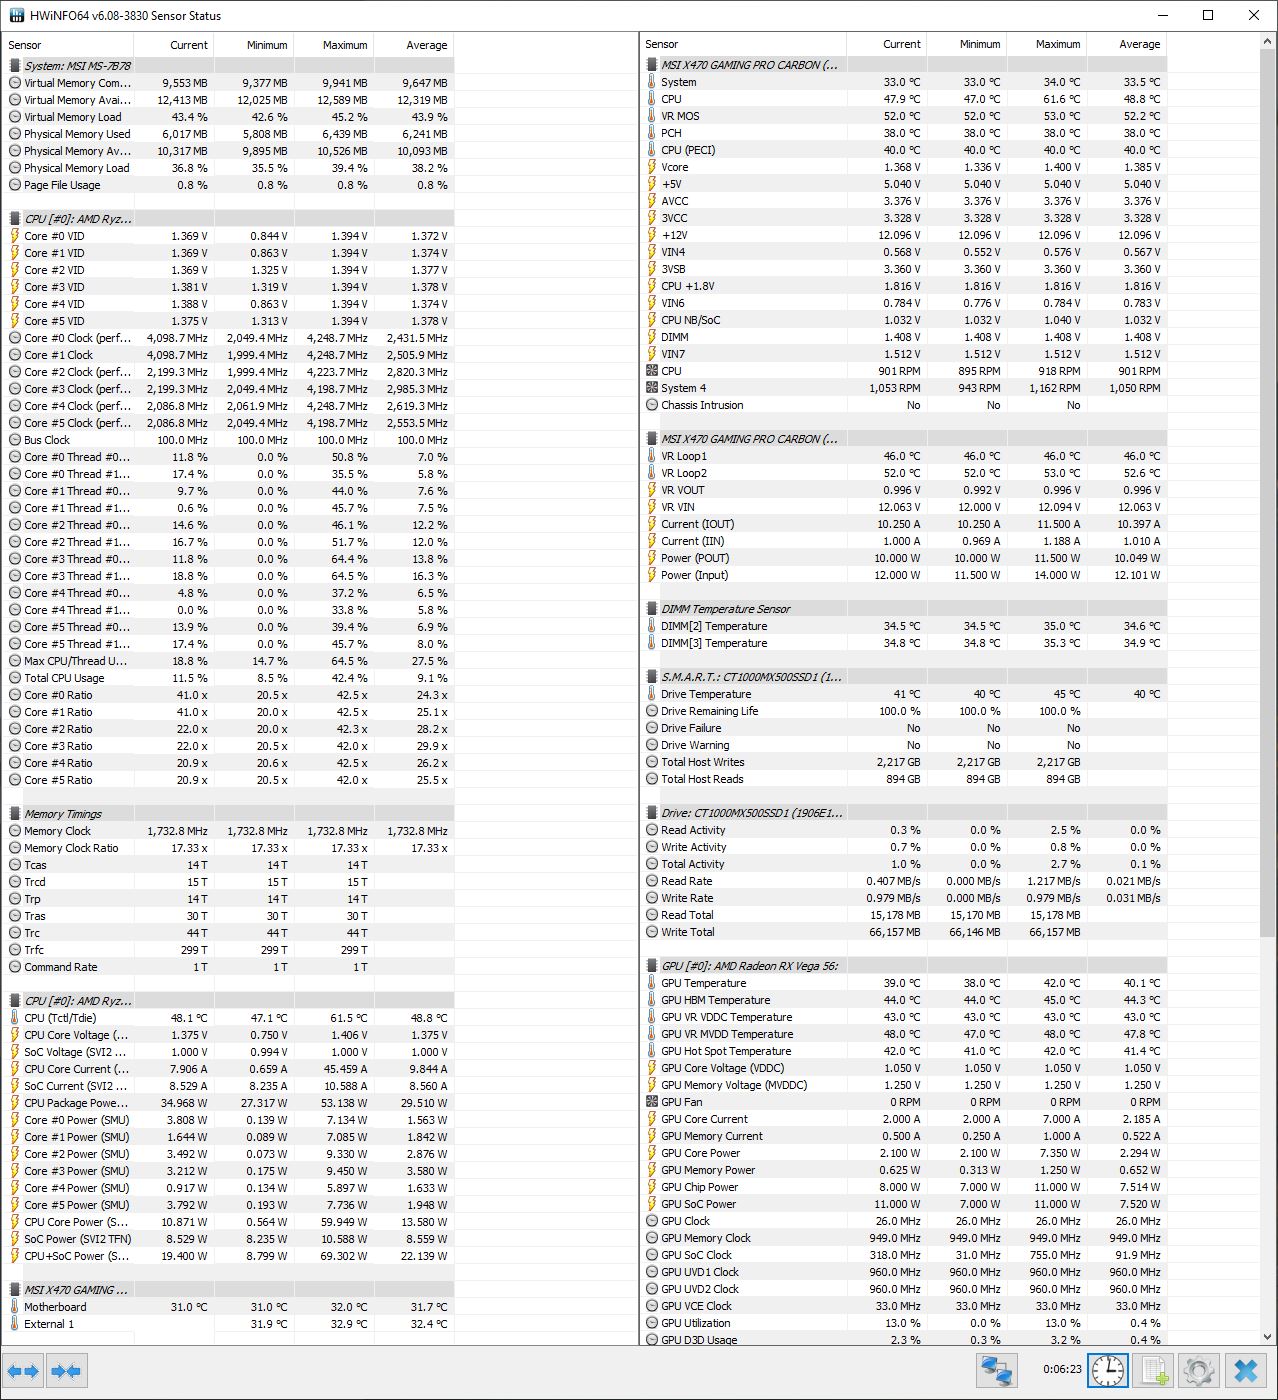This screenshot has width=1278, height=1400.
Task: Click the Current column header in left pane
Action: click(x=173, y=45)
